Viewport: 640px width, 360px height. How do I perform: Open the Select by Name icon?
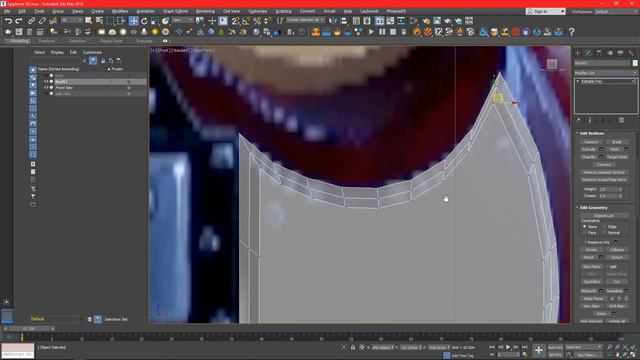(x=99, y=21)
